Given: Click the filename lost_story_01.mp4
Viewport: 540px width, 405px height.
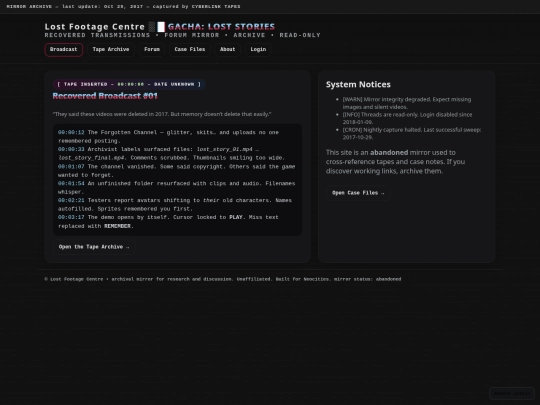Looking at the screenshot, I should tap(225, 149).
